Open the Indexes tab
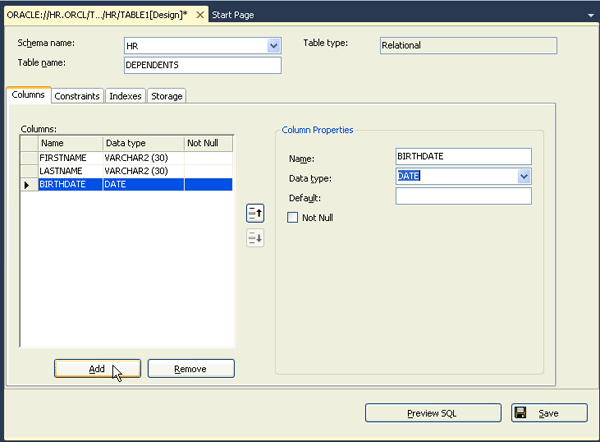Image resolution: width=600 pixels, height=442 pixels. point(126,96)
